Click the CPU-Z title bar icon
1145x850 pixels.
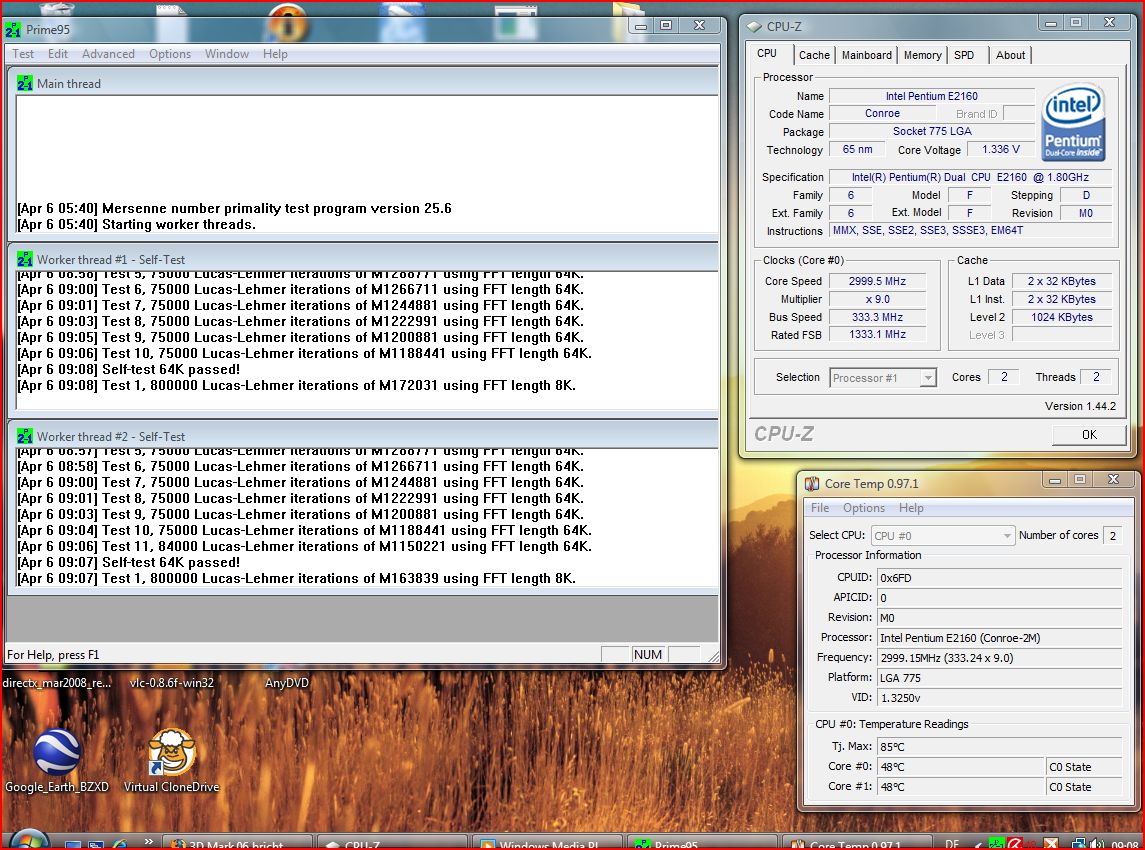754,26
